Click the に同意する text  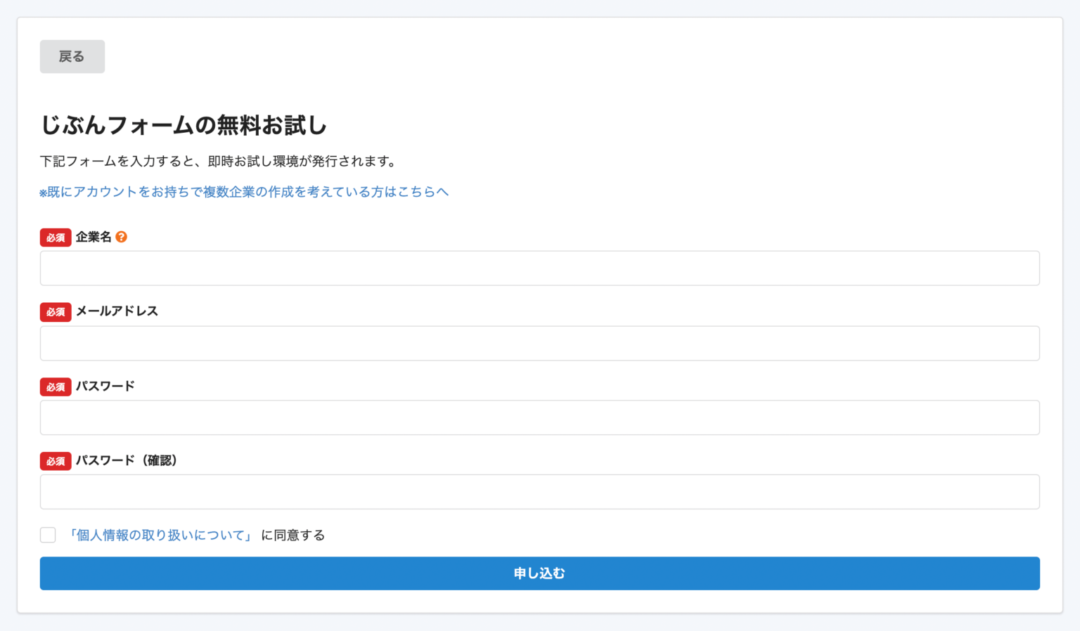click(293, 535)
